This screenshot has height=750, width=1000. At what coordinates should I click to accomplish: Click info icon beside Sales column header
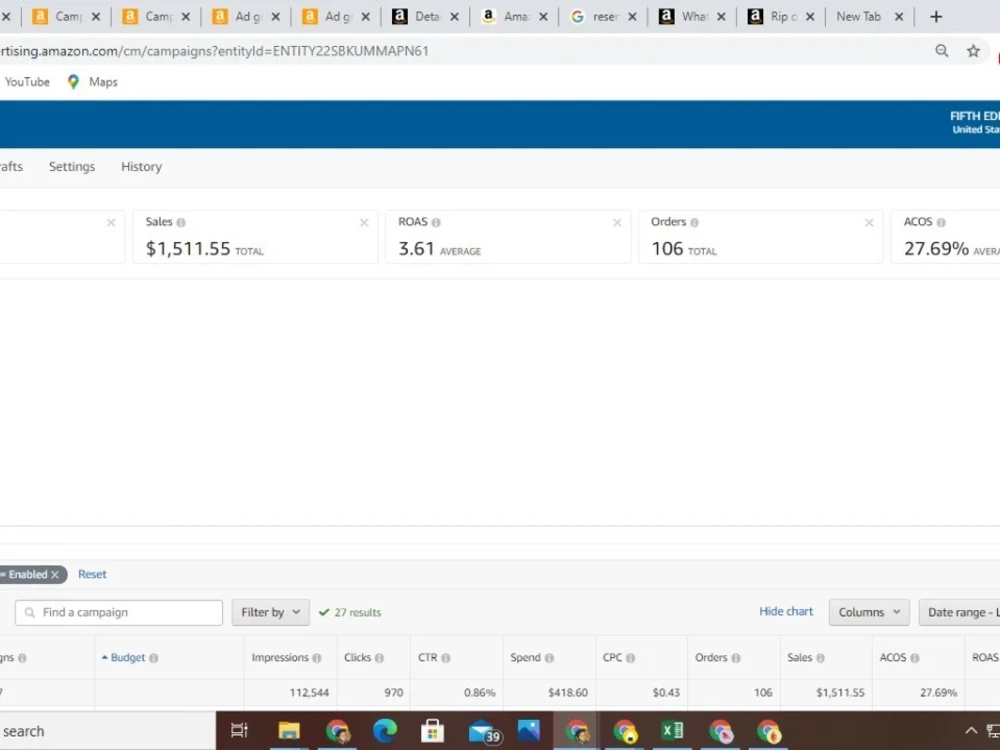pos(821,658)
